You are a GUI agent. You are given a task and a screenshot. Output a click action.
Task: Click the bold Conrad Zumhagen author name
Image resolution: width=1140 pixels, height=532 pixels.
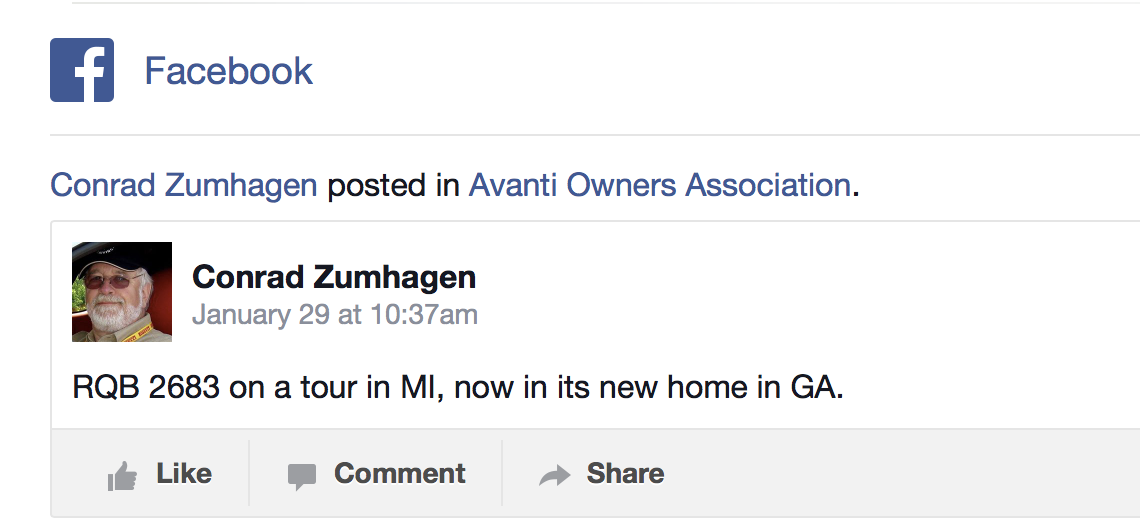tap(334, 276)
